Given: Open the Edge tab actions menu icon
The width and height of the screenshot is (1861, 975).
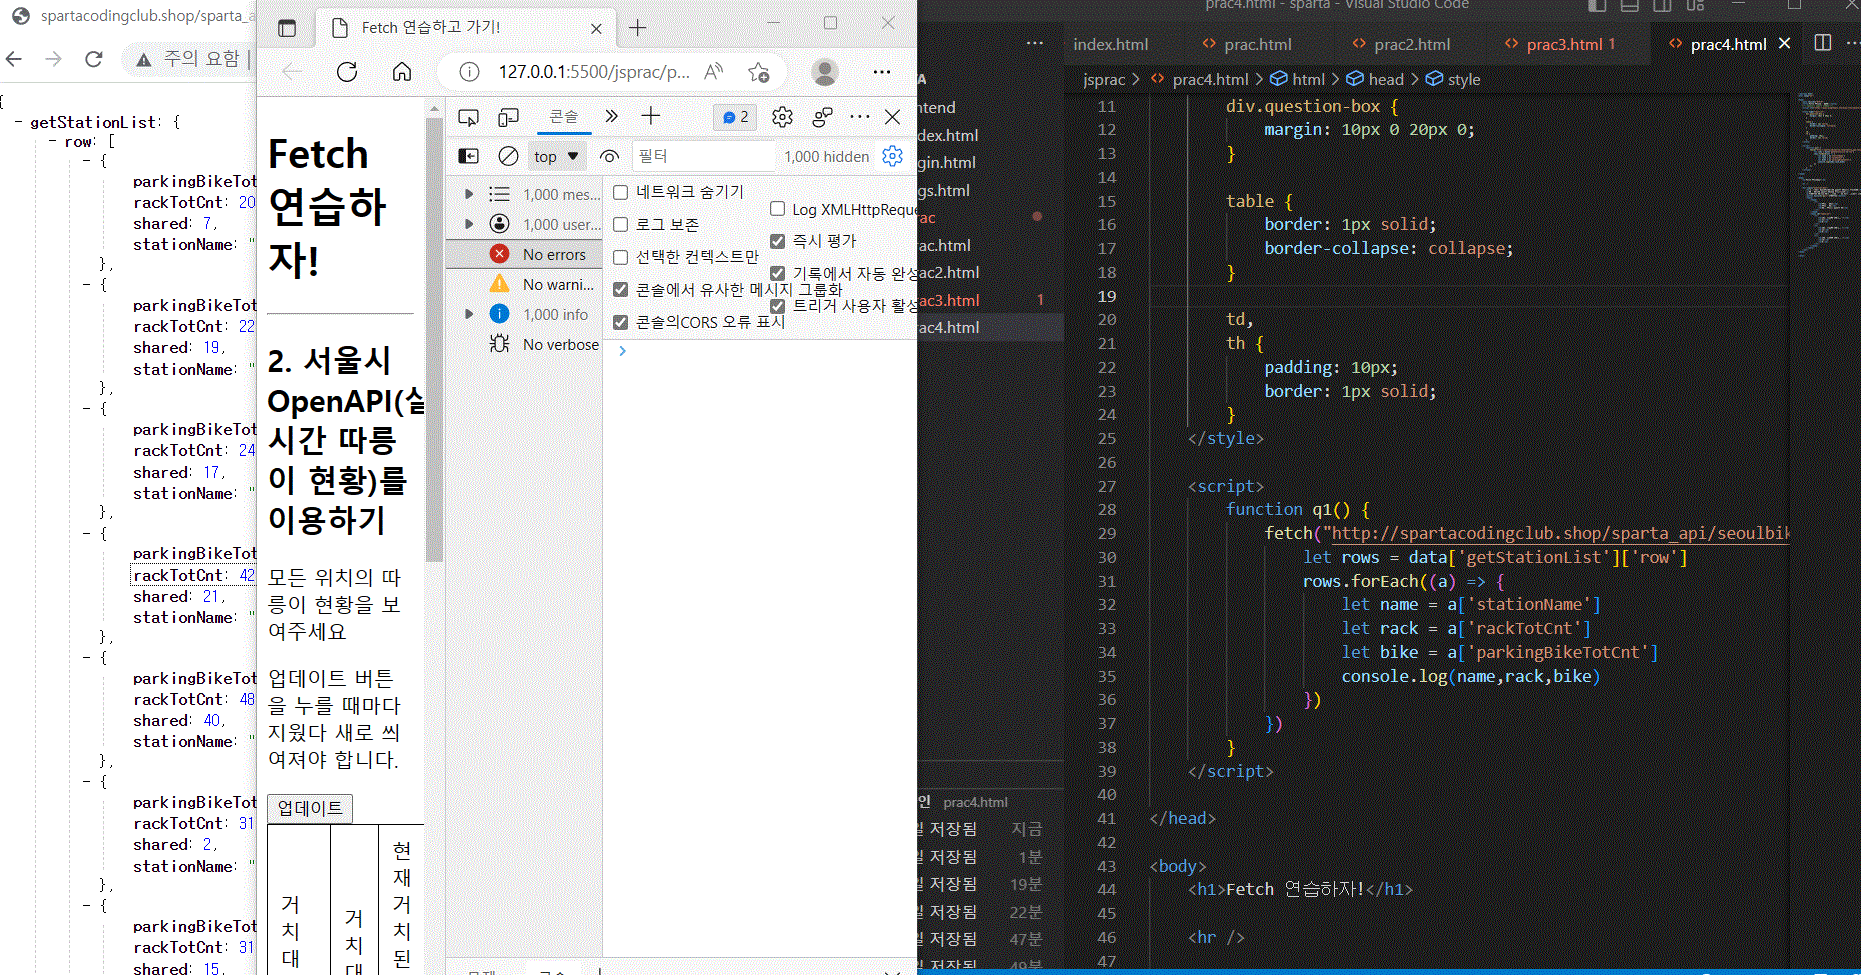Looking at the screenshot, I should [287, 28].
